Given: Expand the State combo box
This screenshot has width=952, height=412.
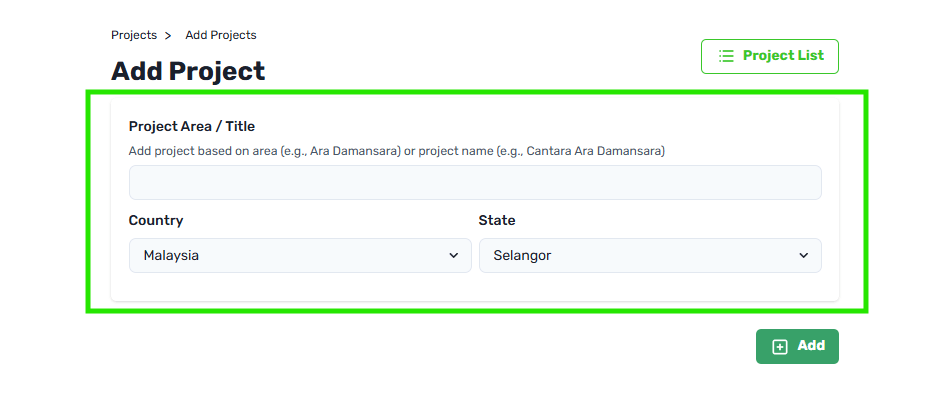Looking at the screenshot, I should [x=650, y=255].
